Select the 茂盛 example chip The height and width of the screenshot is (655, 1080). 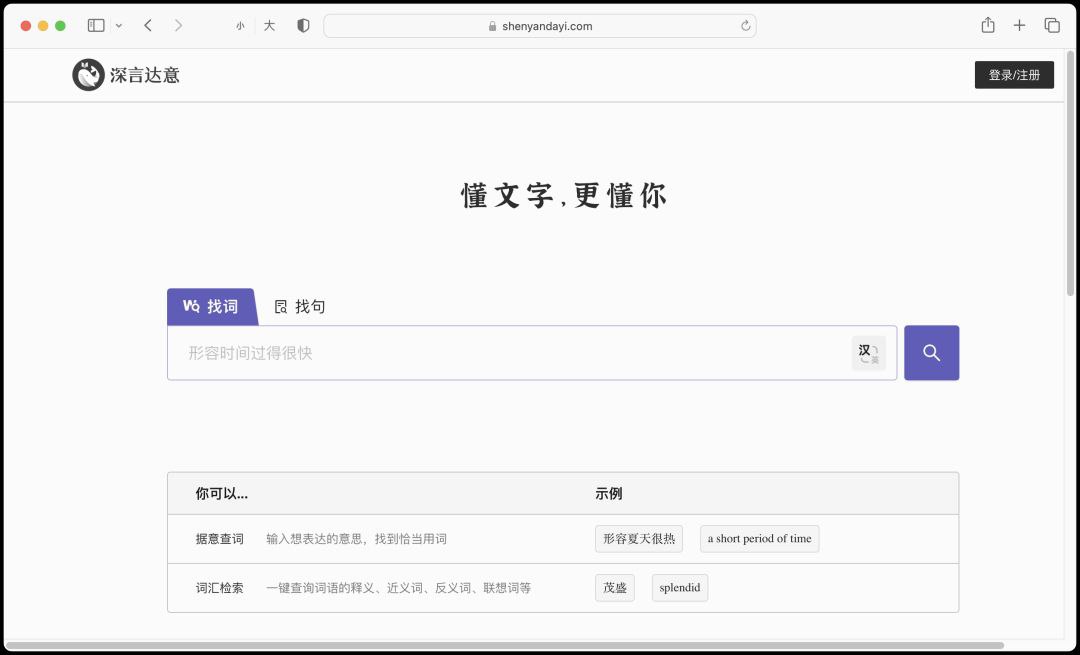point(614,587)
